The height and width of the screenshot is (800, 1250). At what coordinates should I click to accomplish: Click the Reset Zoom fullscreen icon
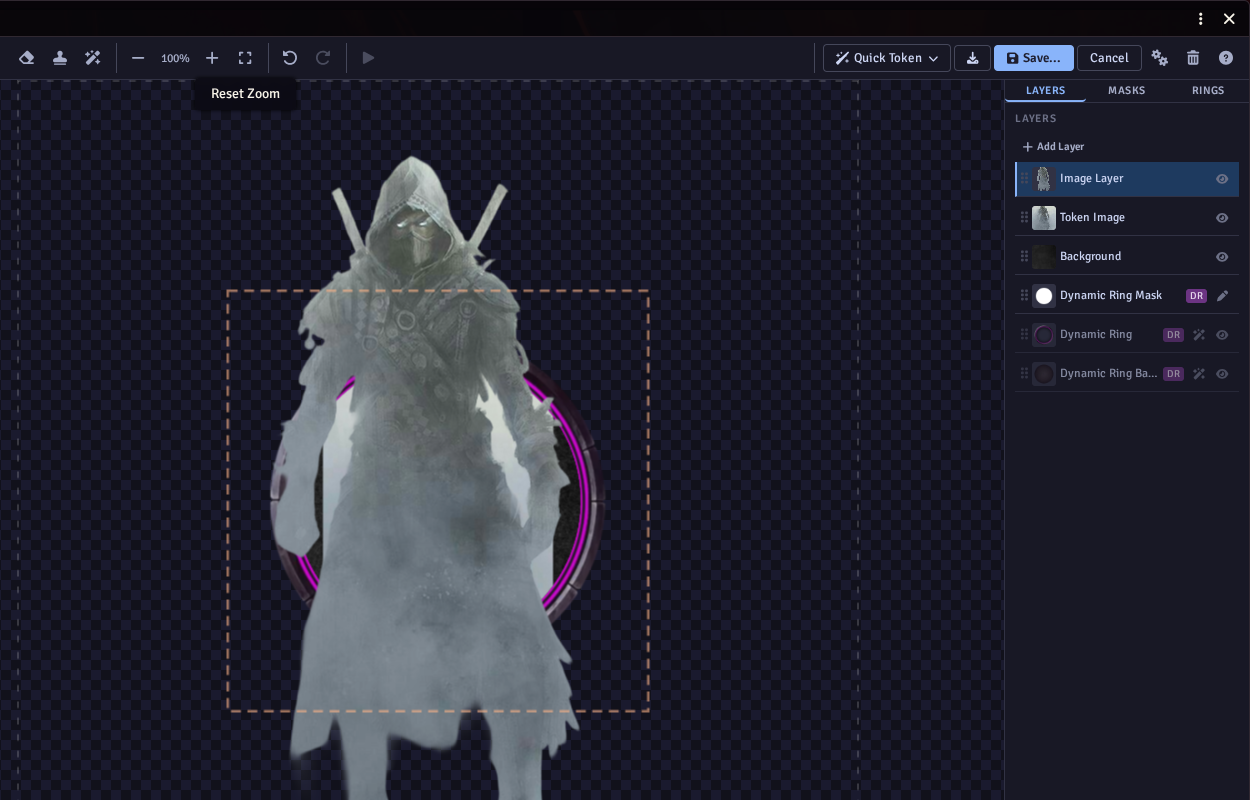[x=245, y=58]
